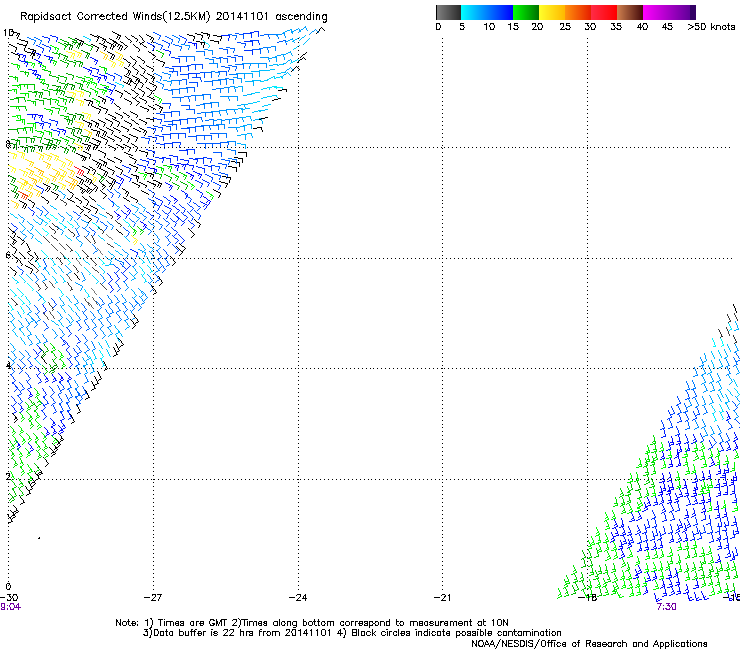Click the latitude label '2'
740x650 pixels.
tap(8, 477)
